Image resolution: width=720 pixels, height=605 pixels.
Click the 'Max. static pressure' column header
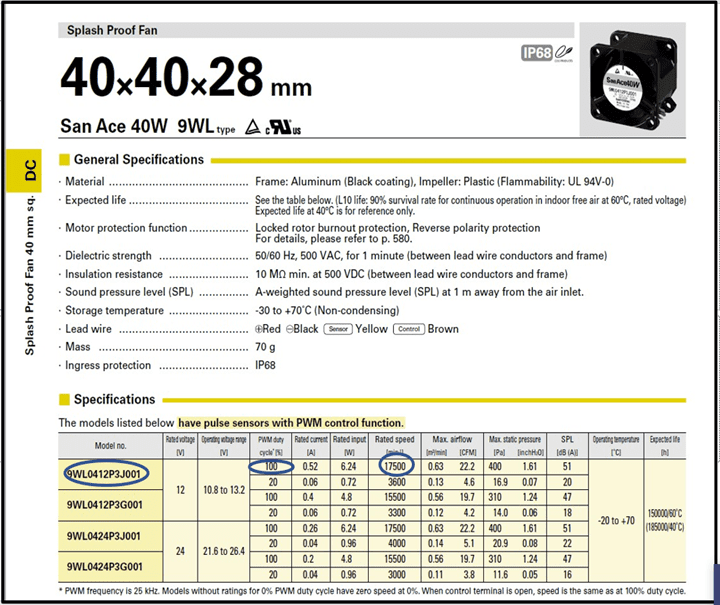point(515,446)
